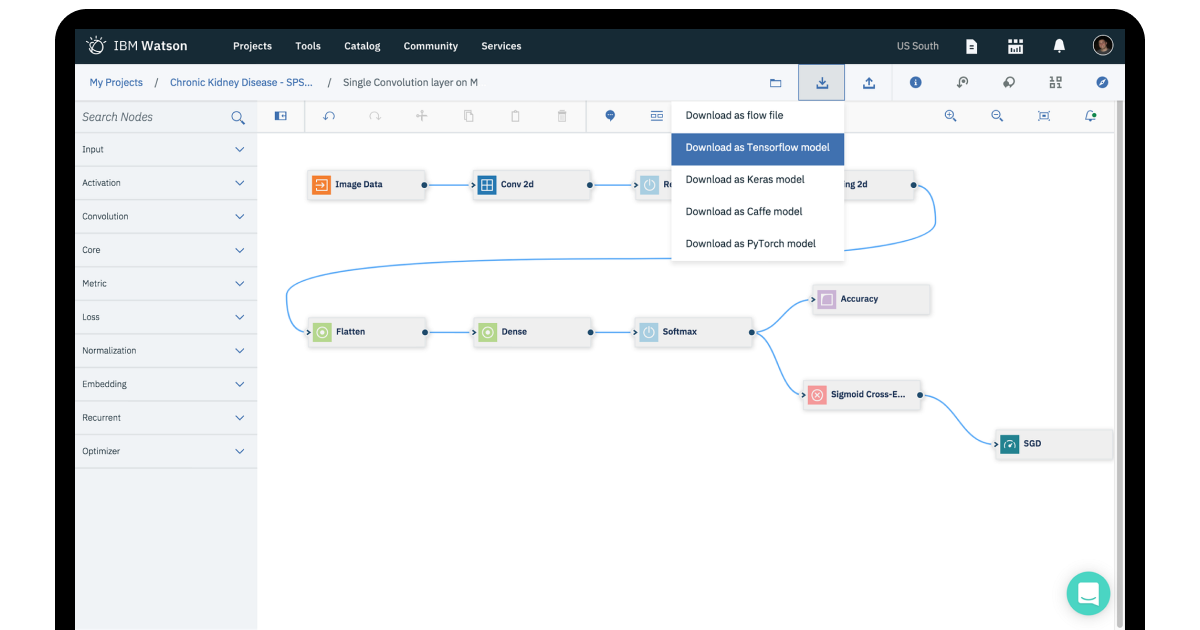This screenshot has height=630, width=1200.
Task: Open the Community menu
Action: point(430,45)
